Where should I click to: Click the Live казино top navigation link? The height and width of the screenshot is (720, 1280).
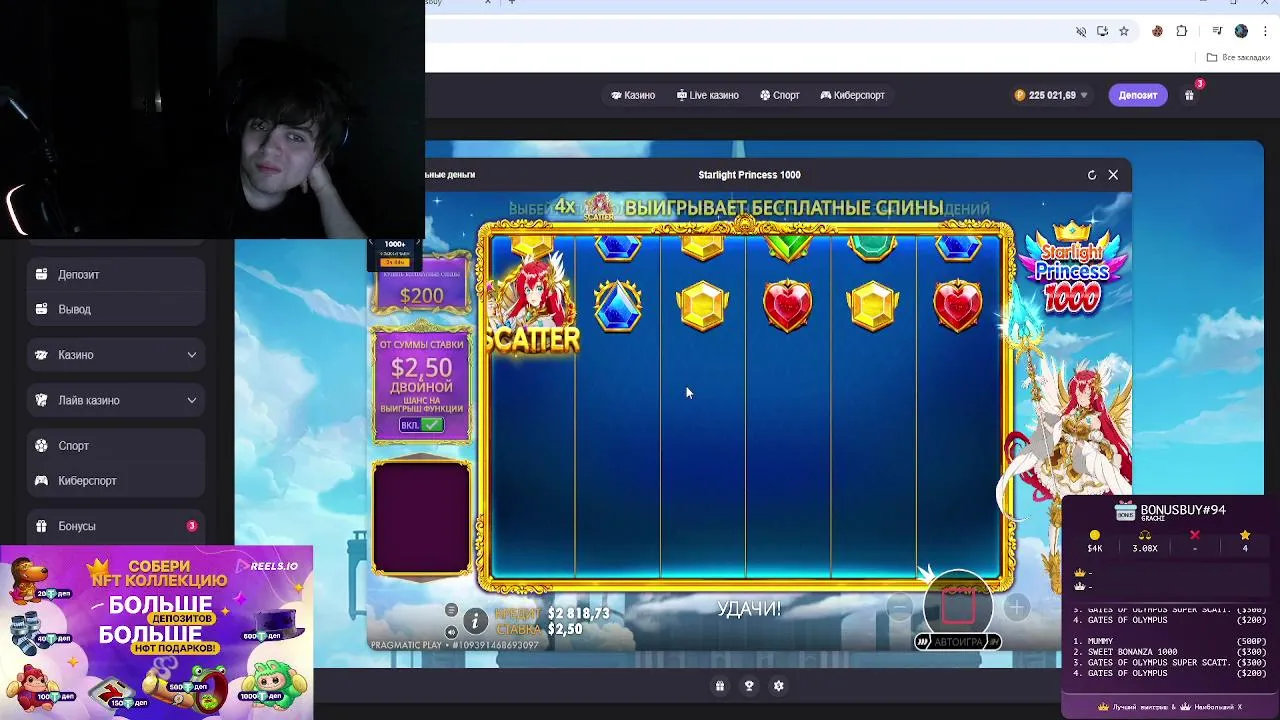pyautogui.click(x=708, y=95)
